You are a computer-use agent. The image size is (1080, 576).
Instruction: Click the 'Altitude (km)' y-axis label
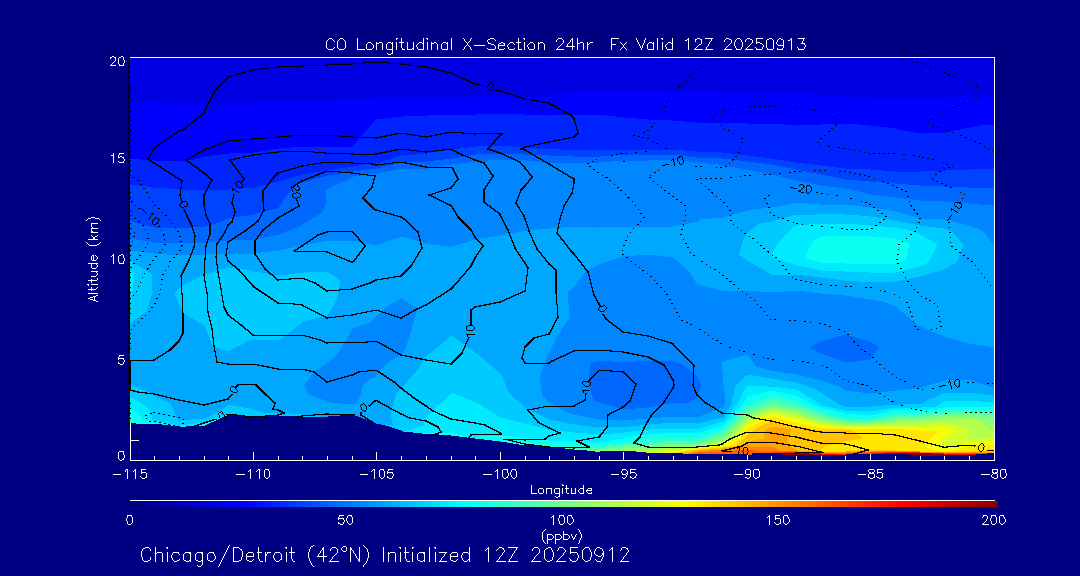(x=93, y=258)
